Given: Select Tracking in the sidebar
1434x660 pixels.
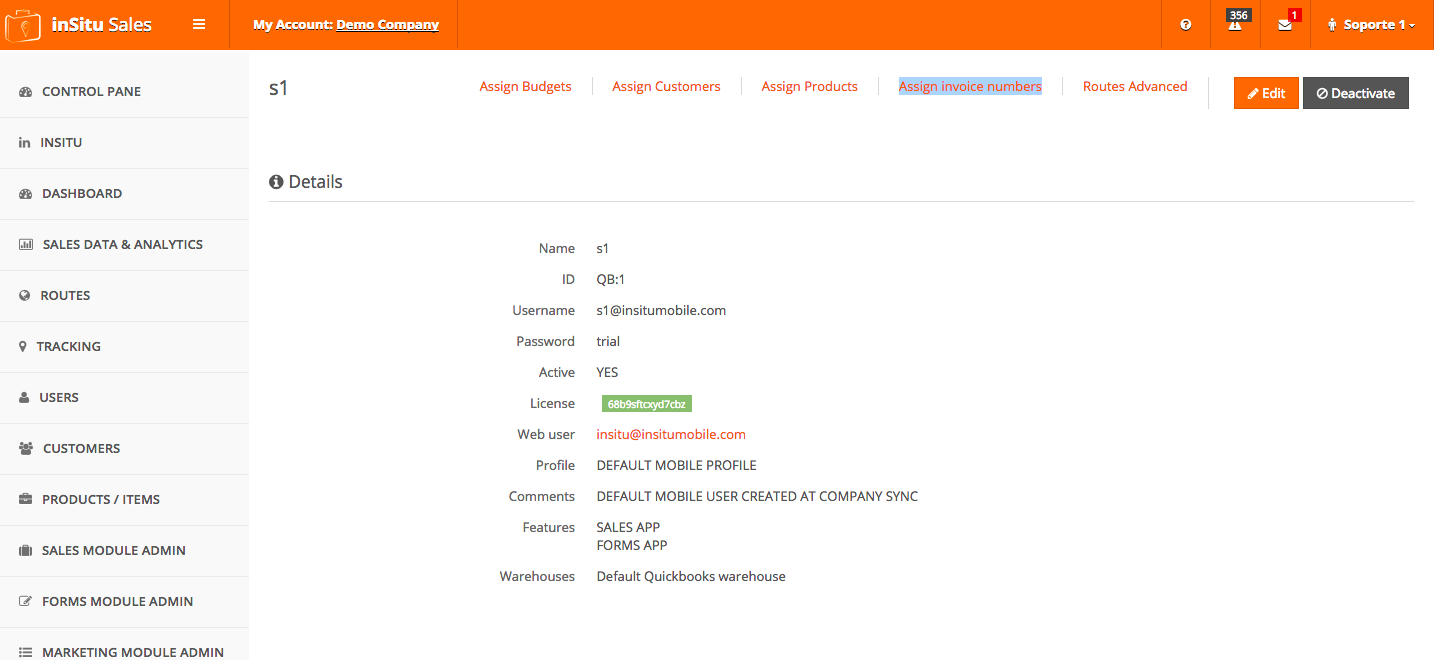Looking at the screenshot, I should pyautogui.click(x=68, y=347).
